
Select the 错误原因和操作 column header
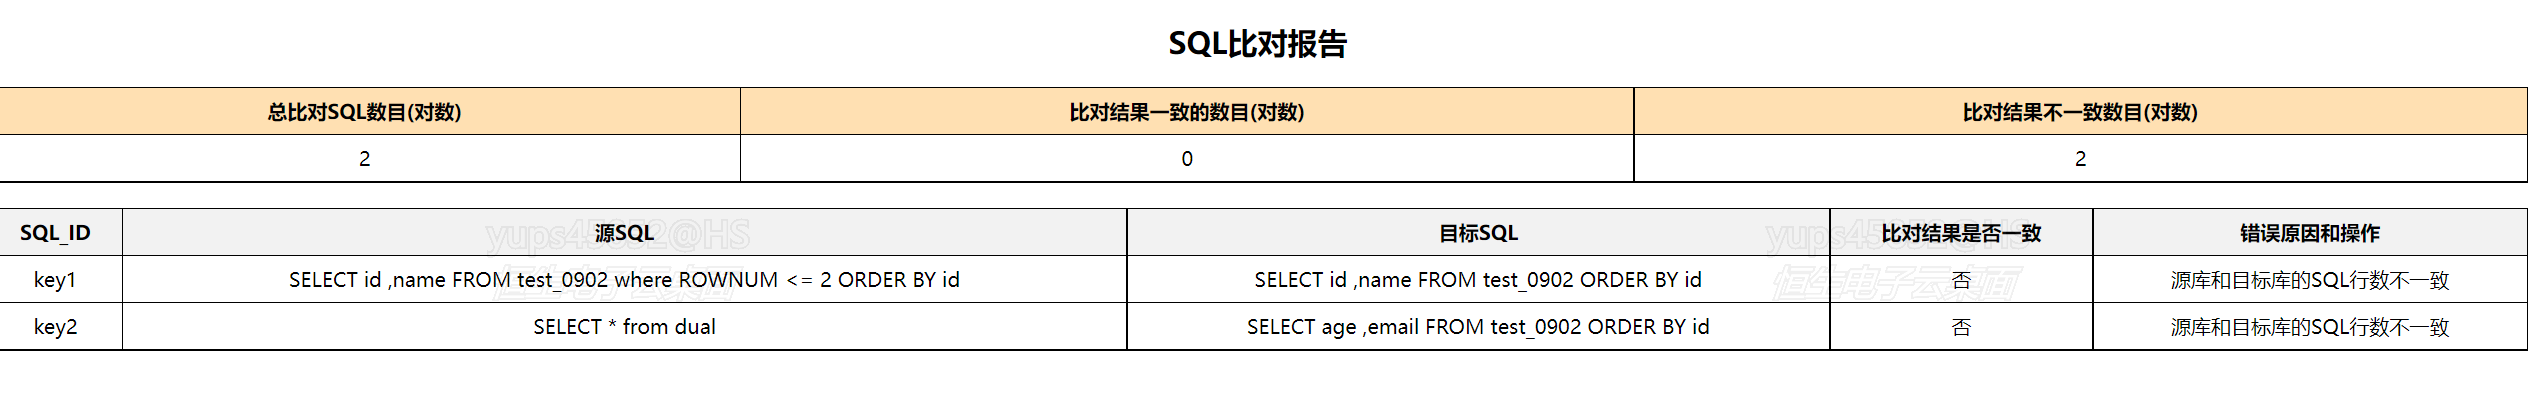tap(2309, 233)
